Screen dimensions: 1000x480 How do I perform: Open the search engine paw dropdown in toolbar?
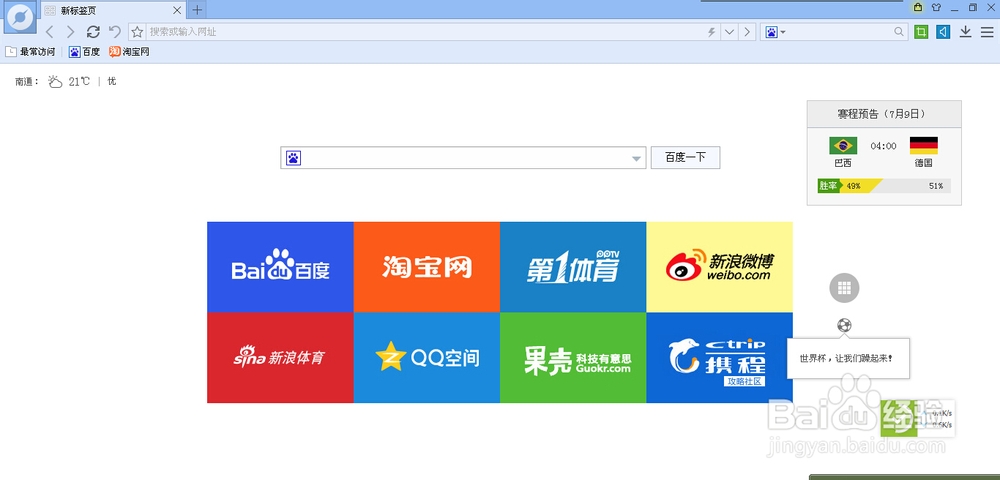pyautogui.click(x=776, y=32)
